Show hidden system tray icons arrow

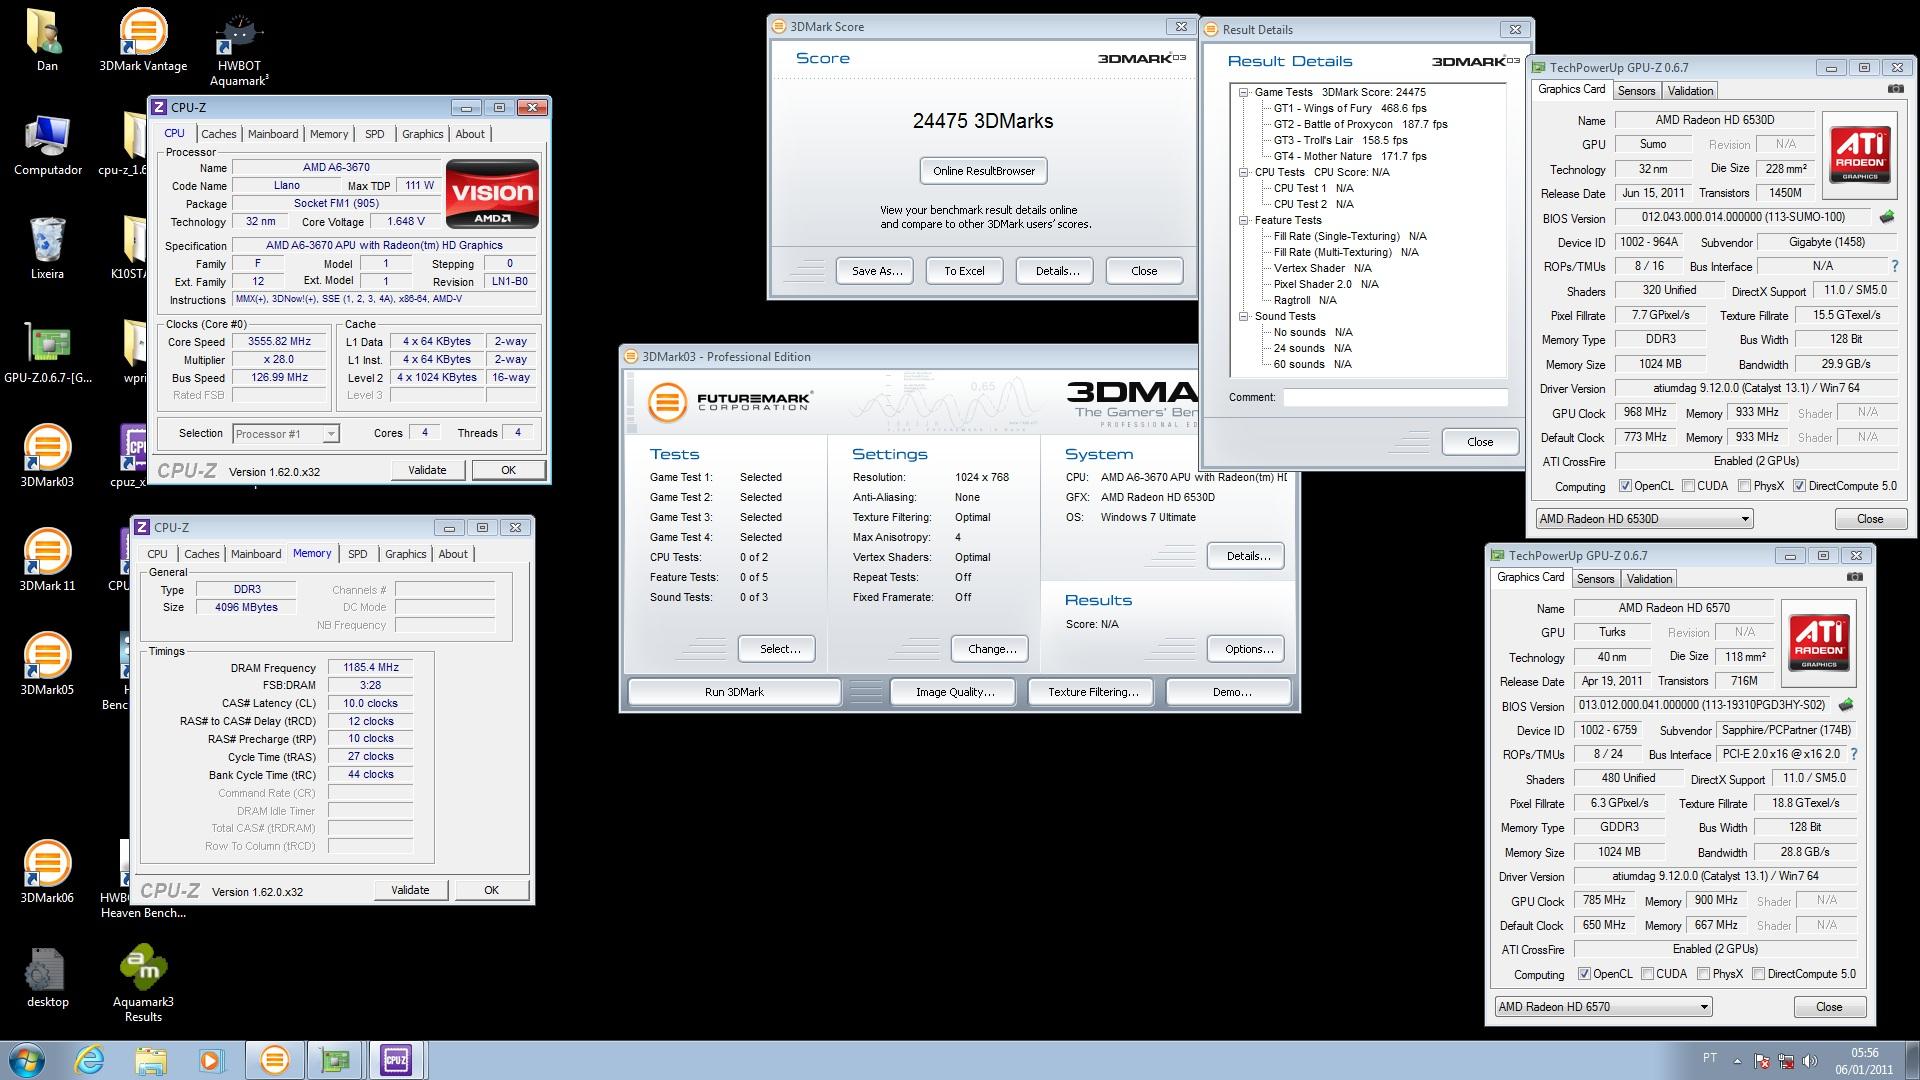(1737, 1061)
